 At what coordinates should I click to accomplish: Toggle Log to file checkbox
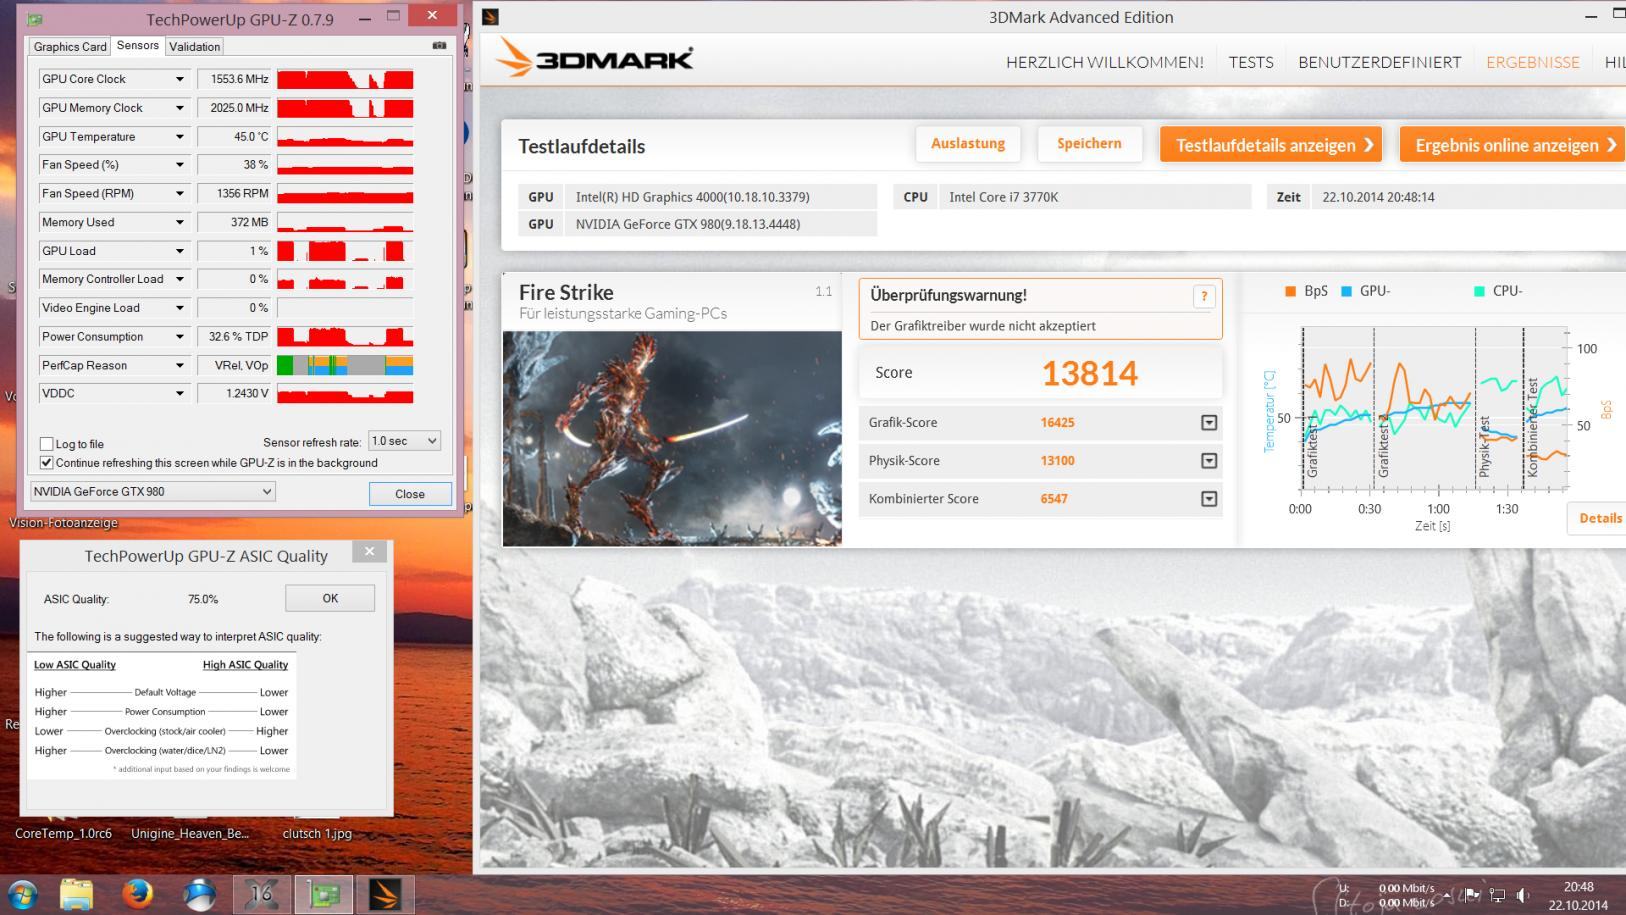46,444
